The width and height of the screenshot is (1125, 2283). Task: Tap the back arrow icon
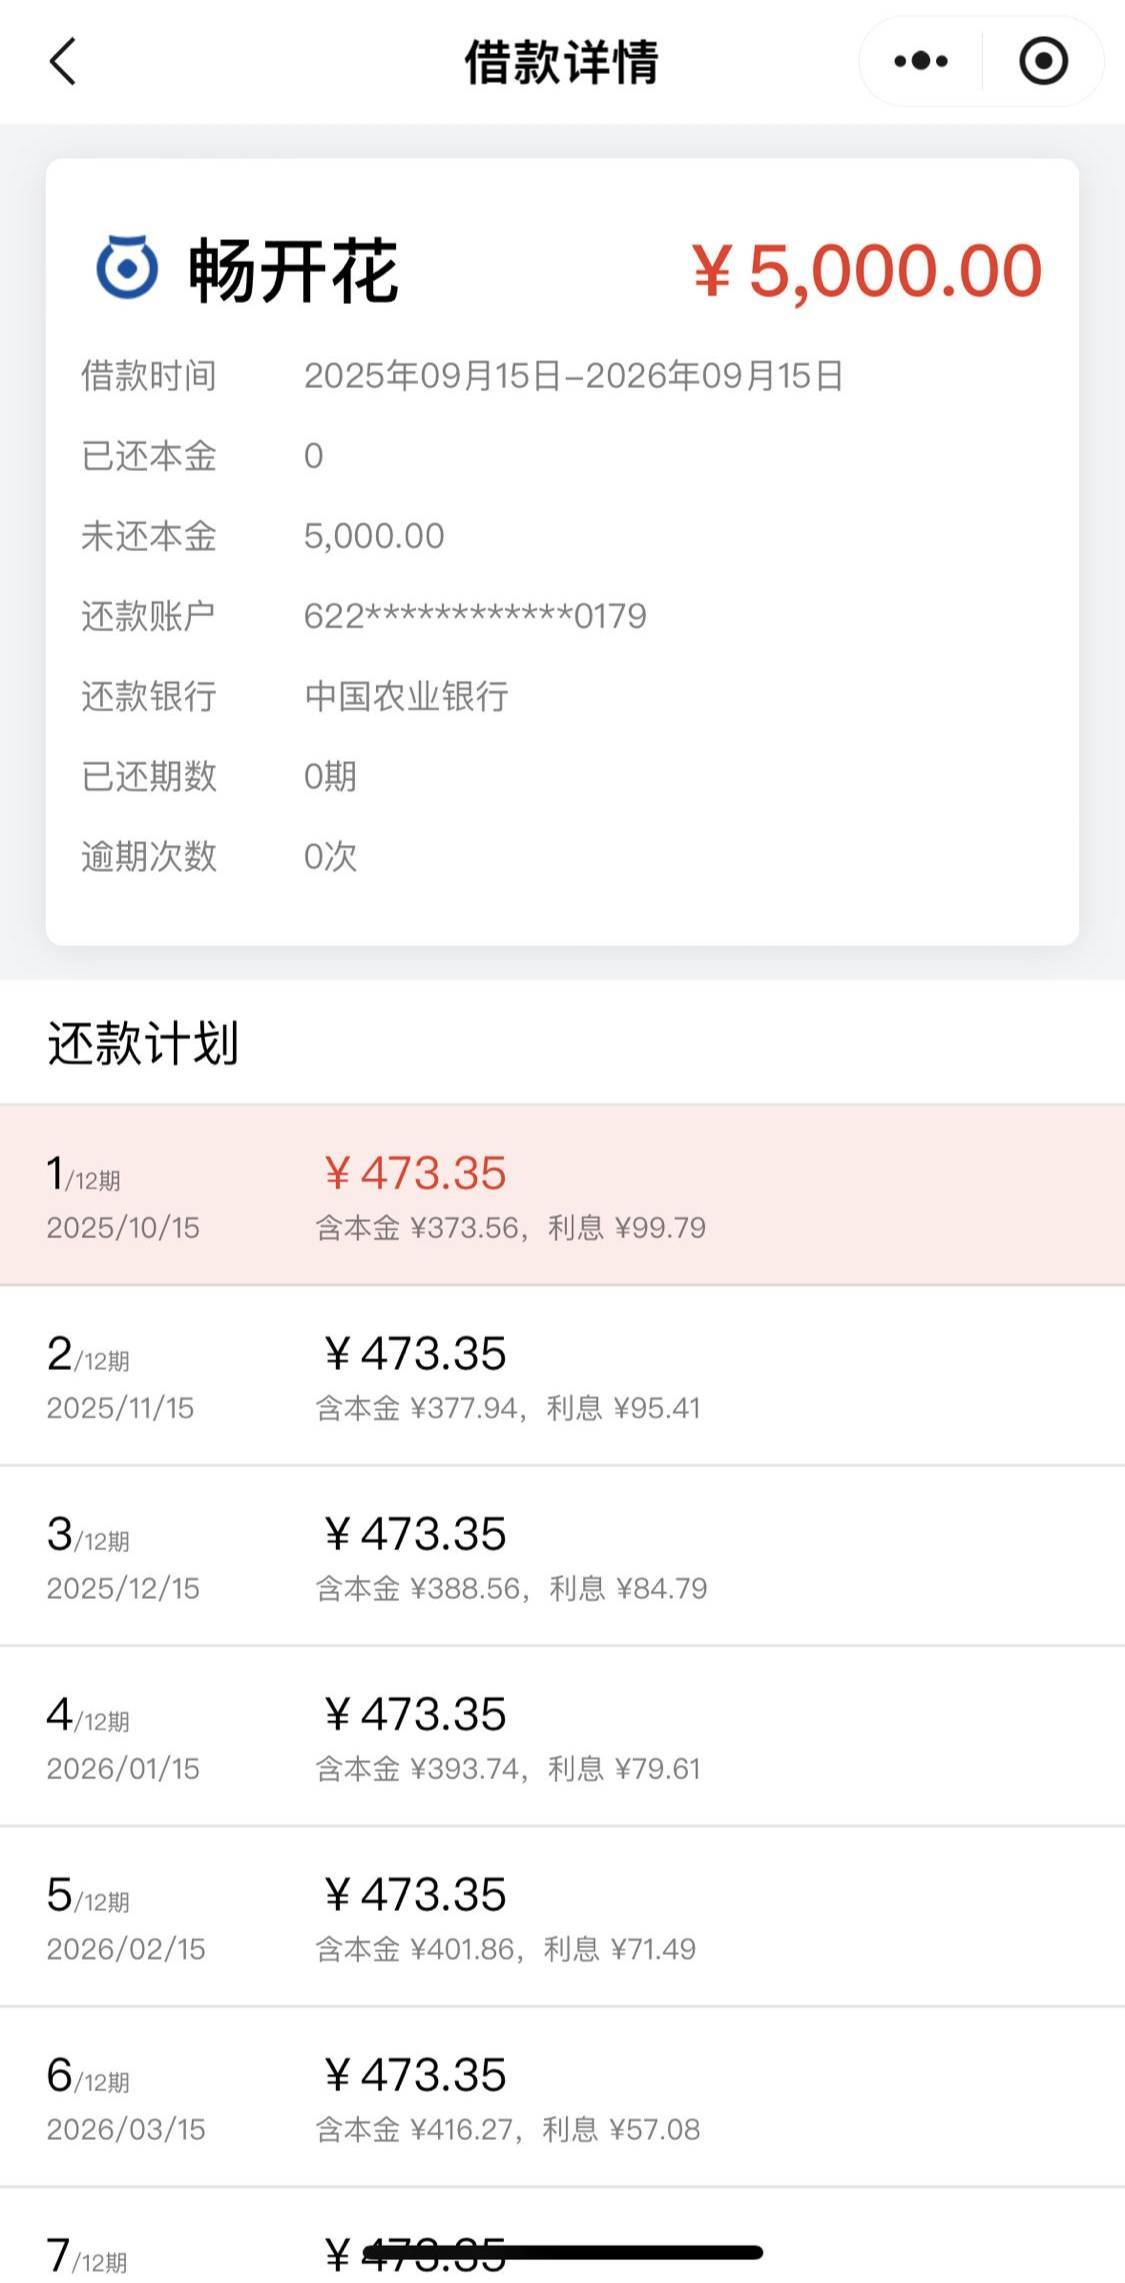pos(63,62)
